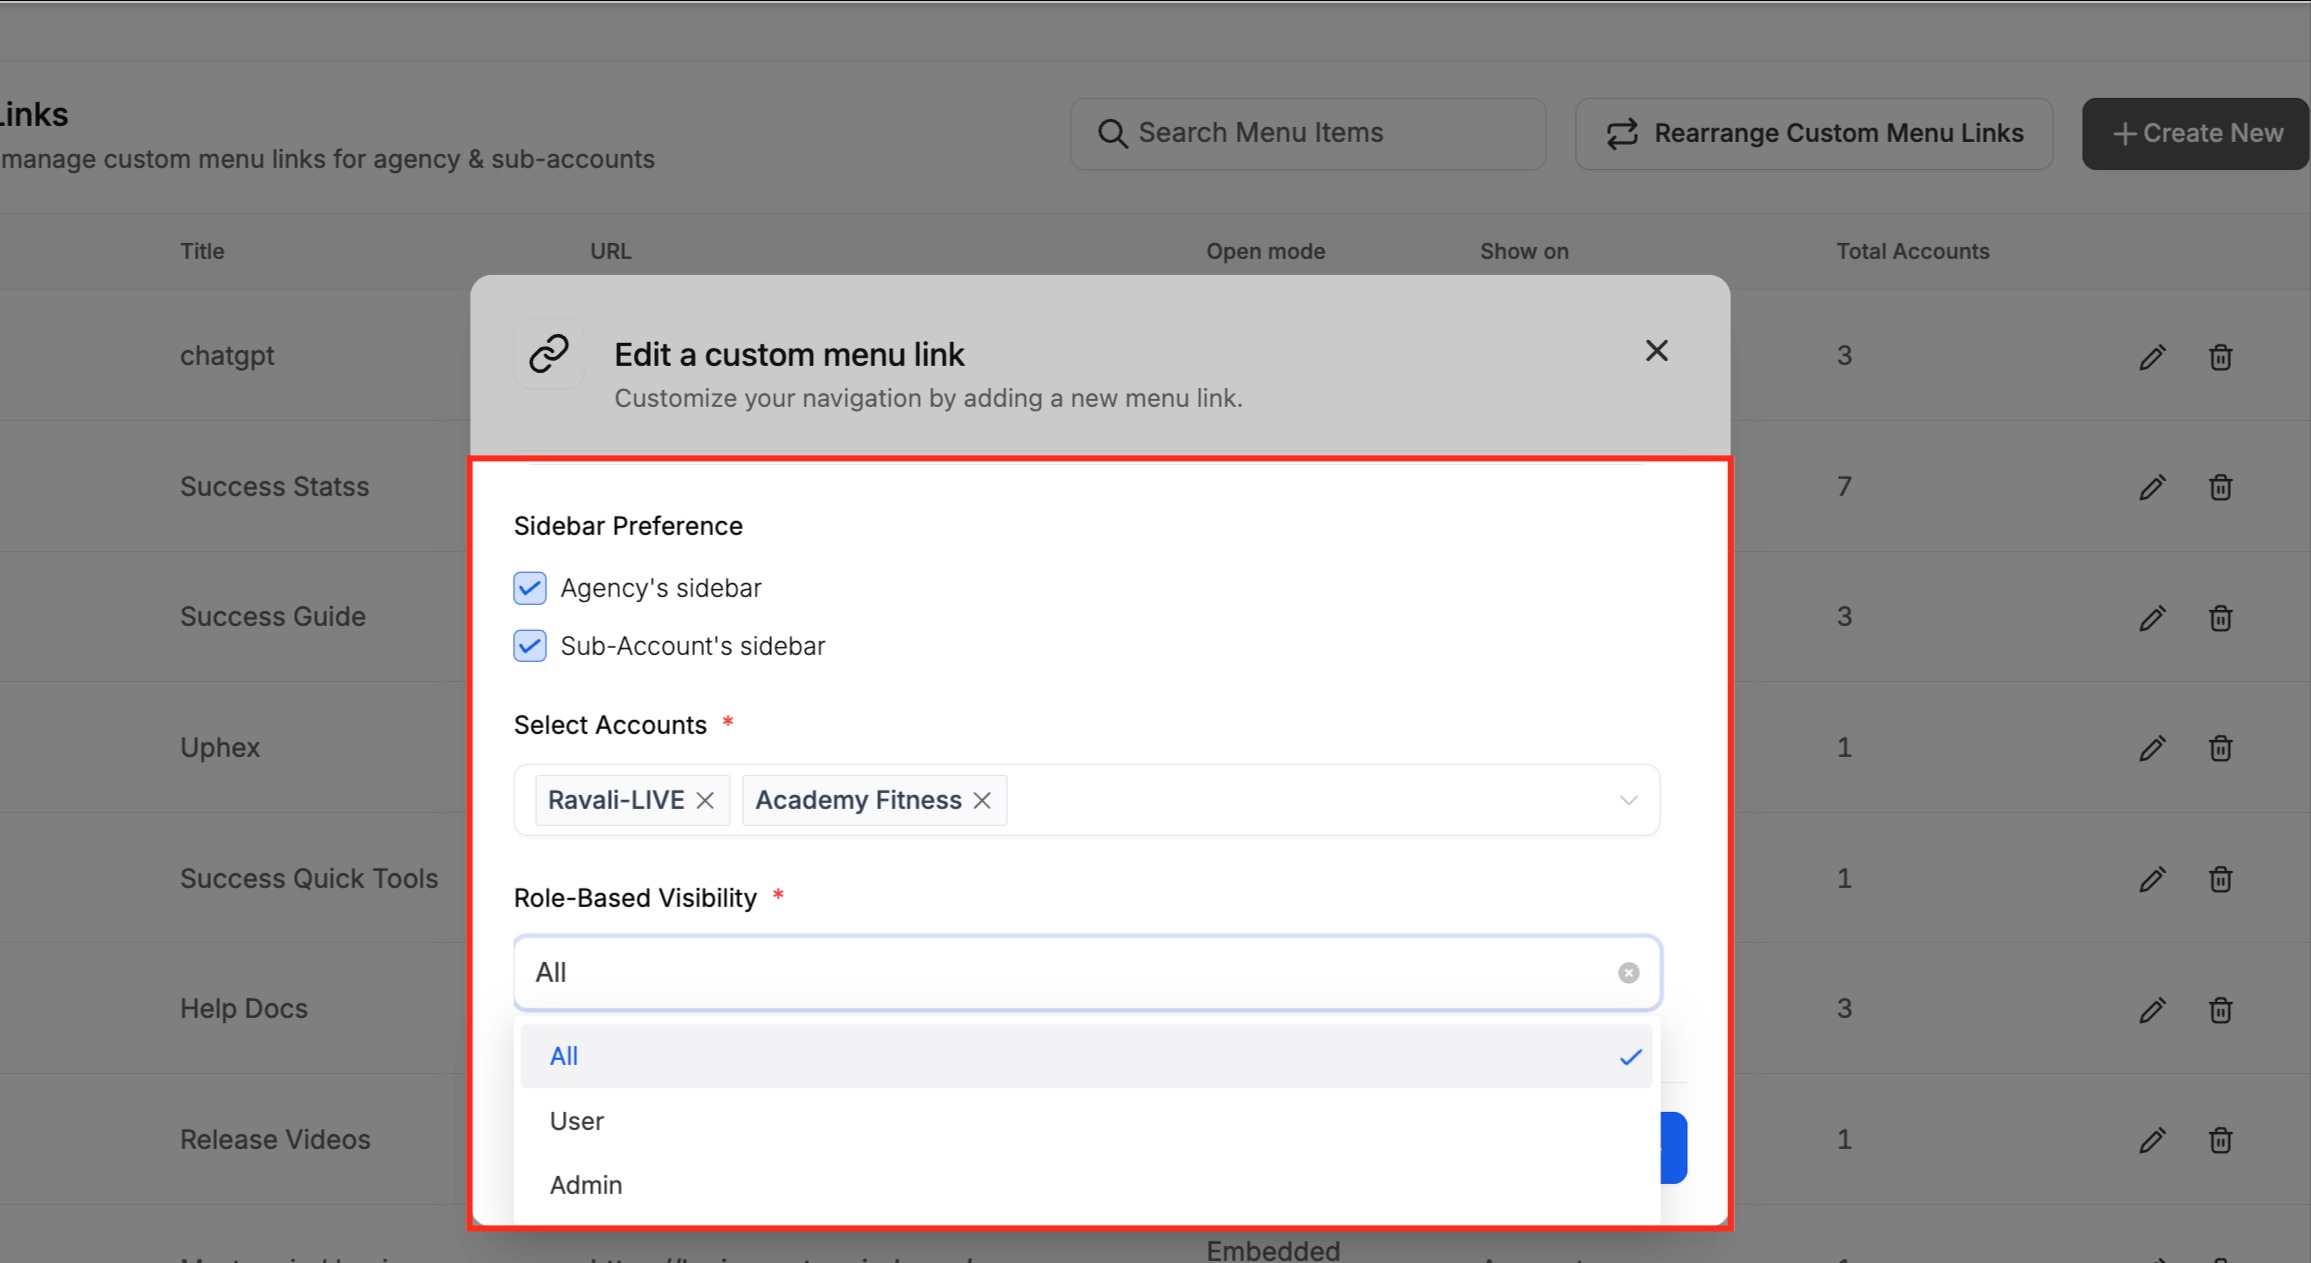The width and height of the screenshot is (2311, 1263).
Task: Choose Admin from visibility list
Action: point(586,1185)
